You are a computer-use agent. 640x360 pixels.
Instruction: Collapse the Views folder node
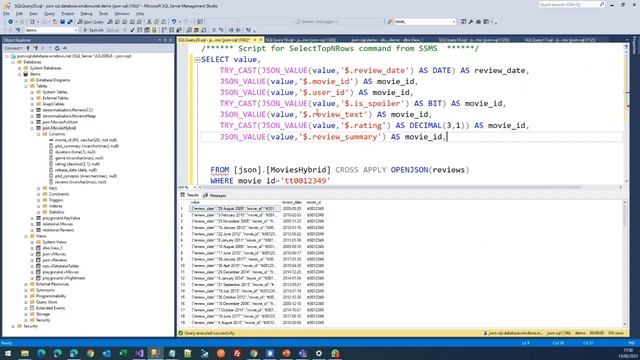tap(26, 236)
